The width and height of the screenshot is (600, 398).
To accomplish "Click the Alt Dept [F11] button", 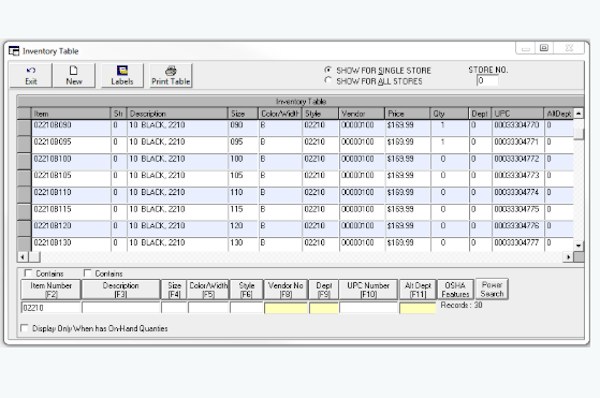I will click(x=417, y=289).
